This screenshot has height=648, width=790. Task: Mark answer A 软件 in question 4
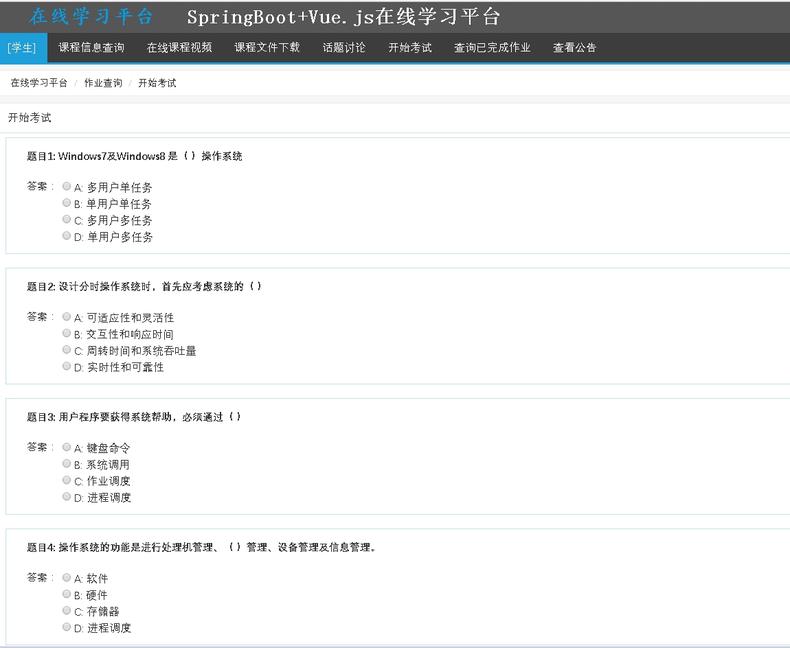point(67,577)
